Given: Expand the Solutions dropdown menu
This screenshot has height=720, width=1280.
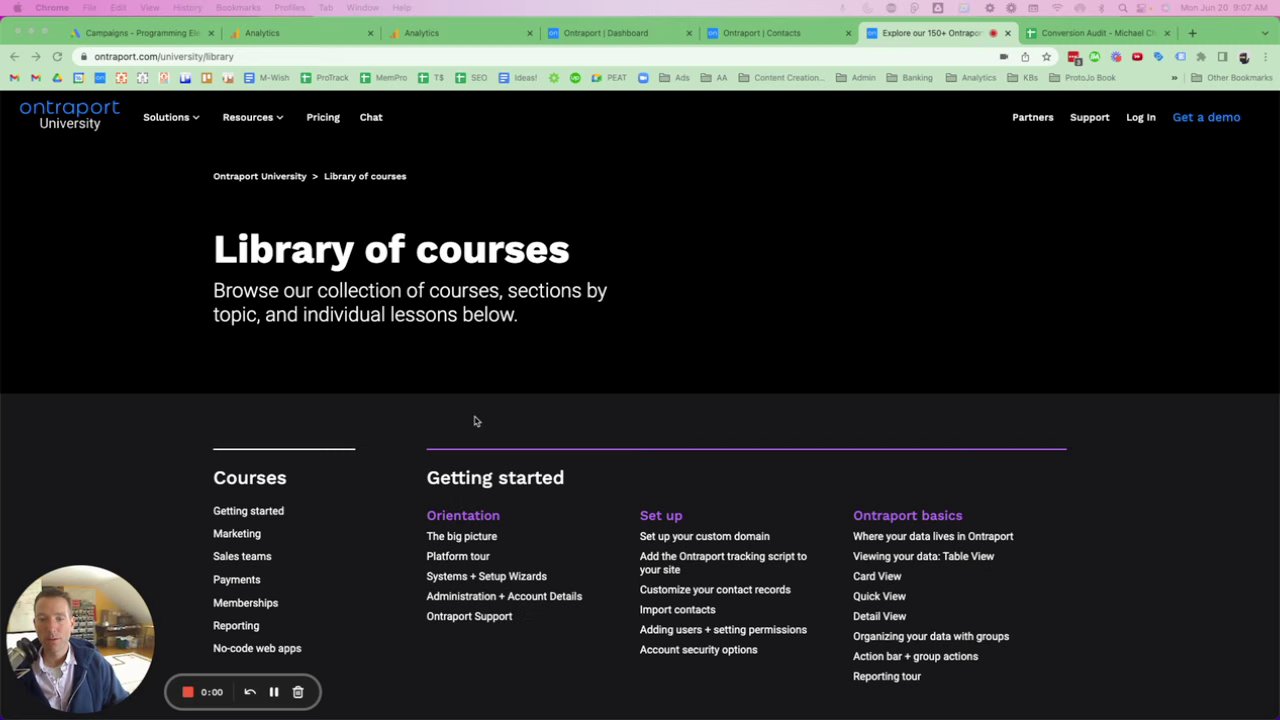Looking at the screenshot, I should tap(171, 117).
